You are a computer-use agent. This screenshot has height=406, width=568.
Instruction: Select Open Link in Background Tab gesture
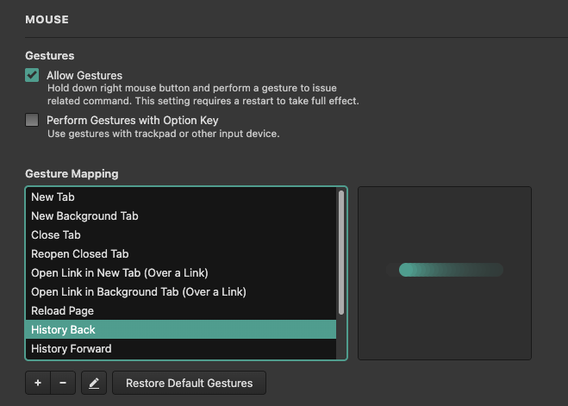[x=181, y=292]
